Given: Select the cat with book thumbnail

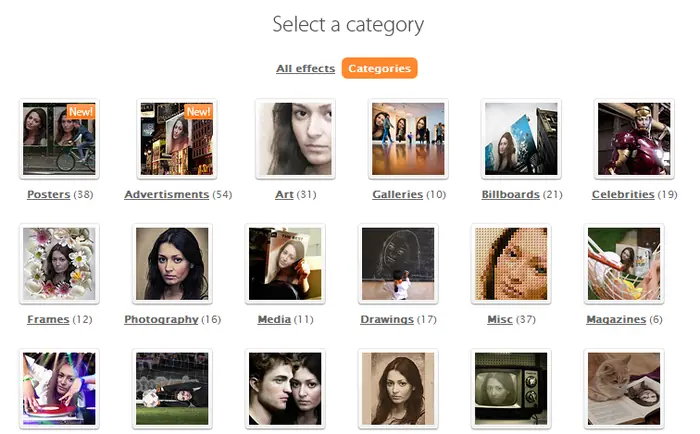Looking at the screenshot, I should [624, 389].
